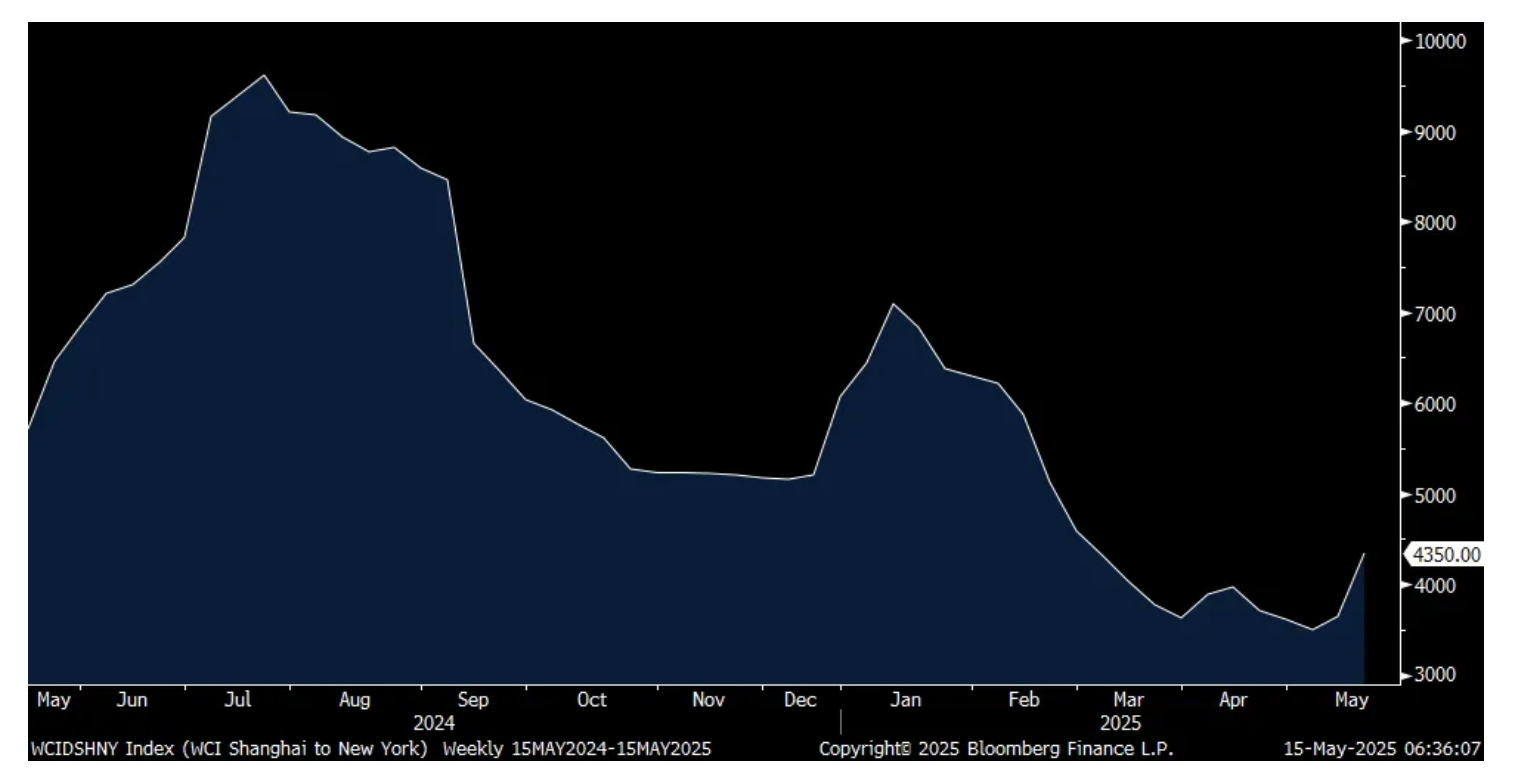Click the Jan month label on time axis
This screenshot has height=784, width=1522.
pos(905,700)
